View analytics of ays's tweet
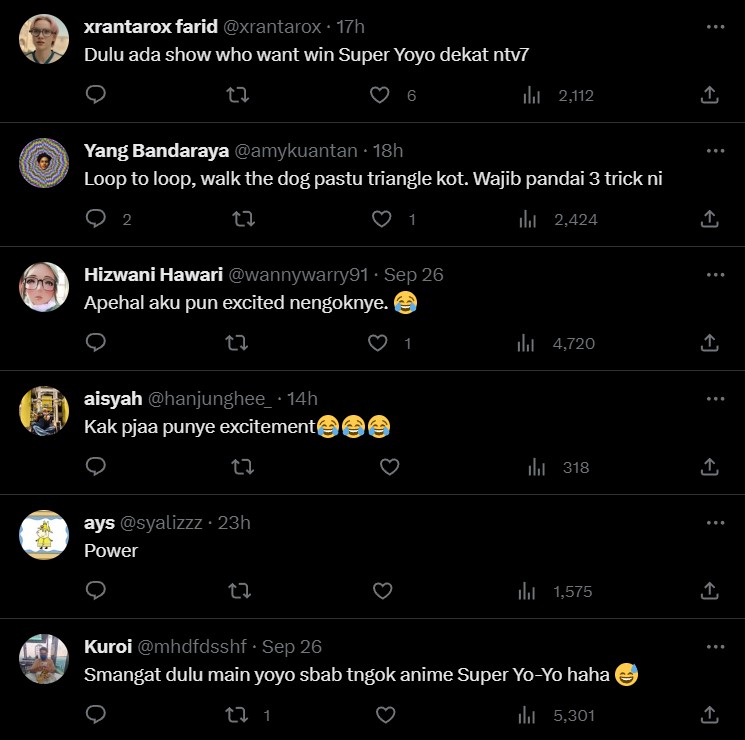This screenshot has width=745, height=740. point(527,591)
